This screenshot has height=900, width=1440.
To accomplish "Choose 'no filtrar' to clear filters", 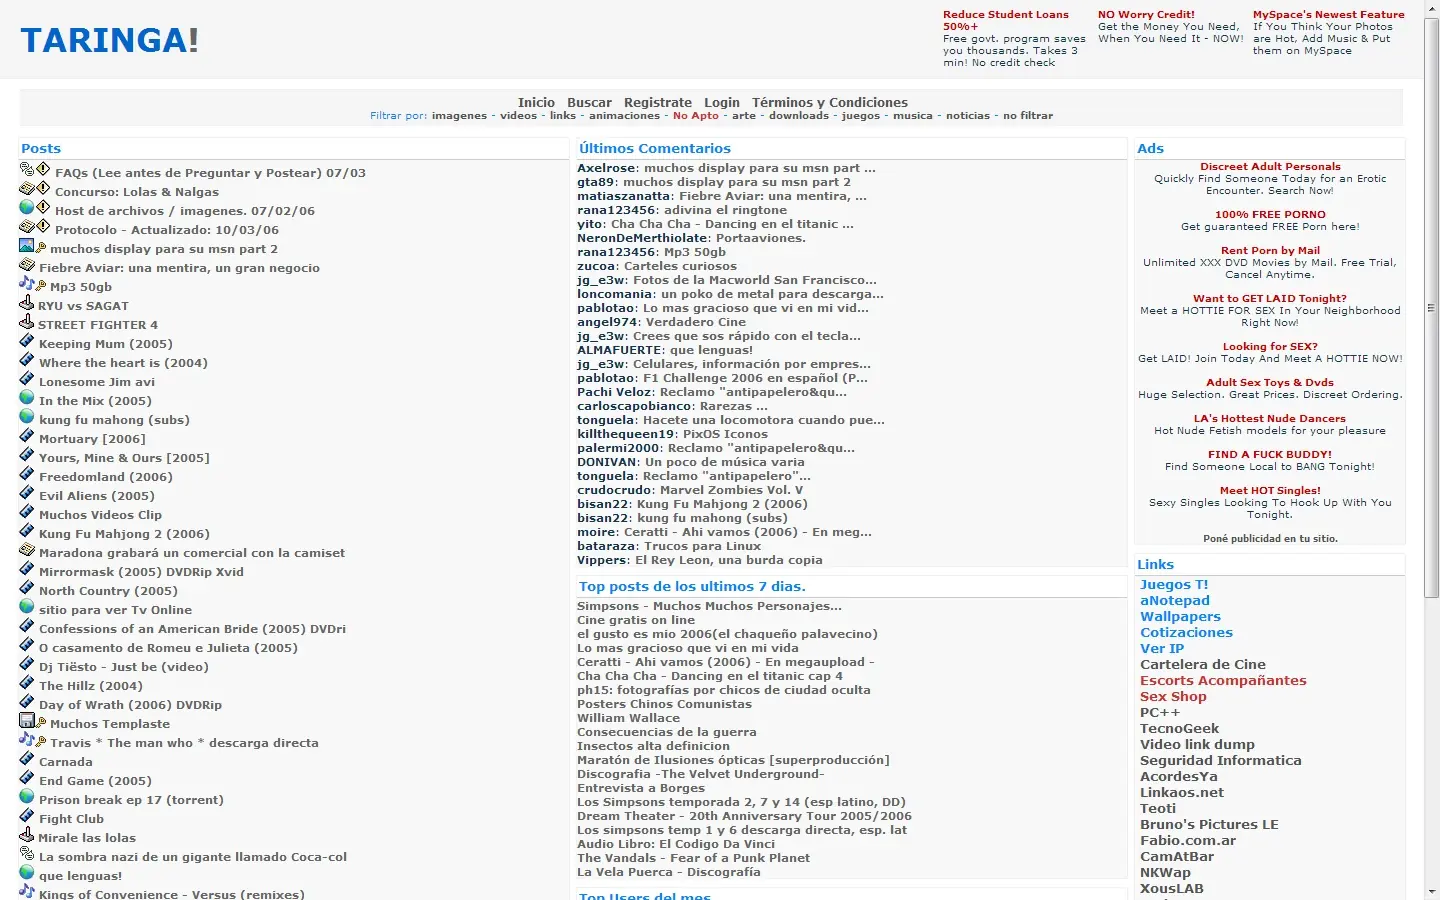I will [x=1028, y=116].
